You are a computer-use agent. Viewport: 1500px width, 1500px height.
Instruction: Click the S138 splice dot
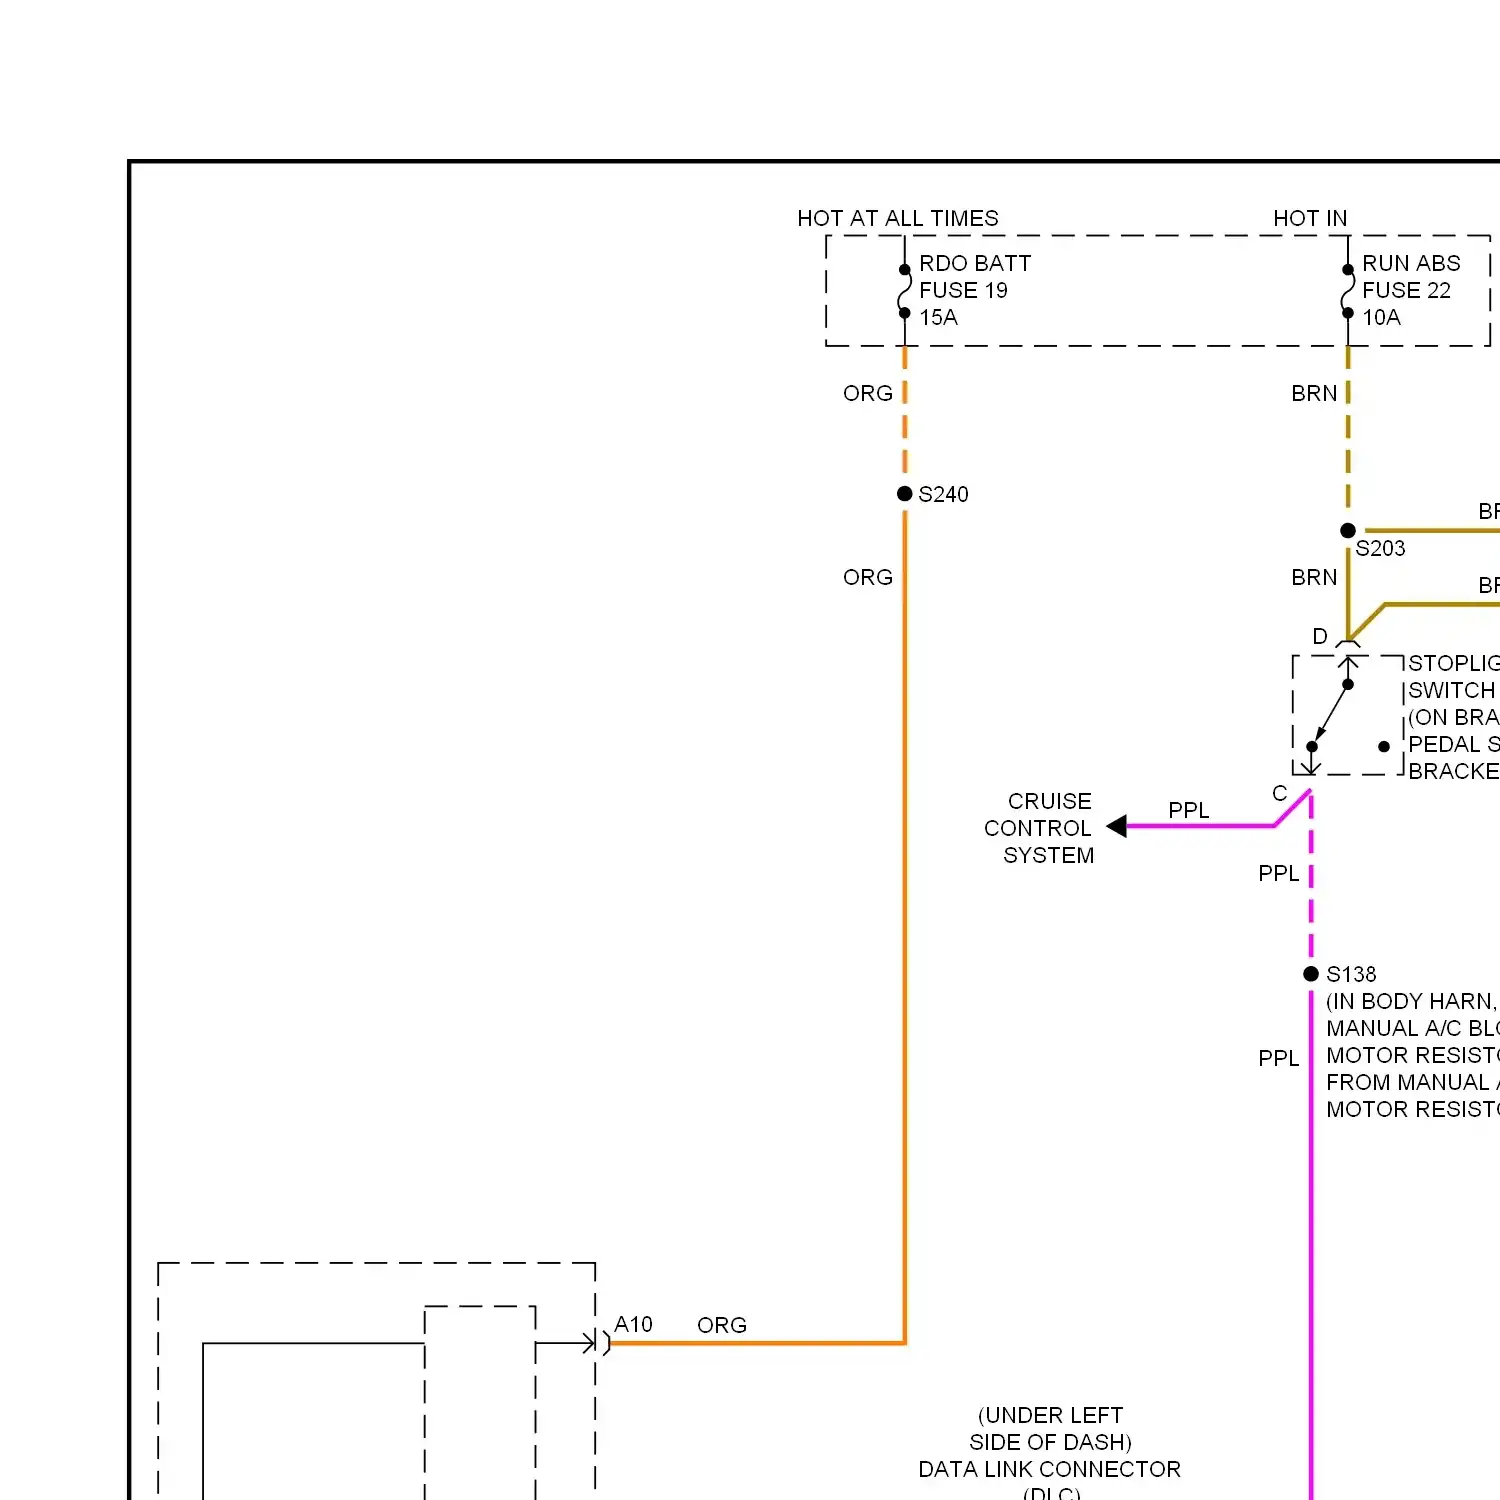click(x=1311, y=973)
